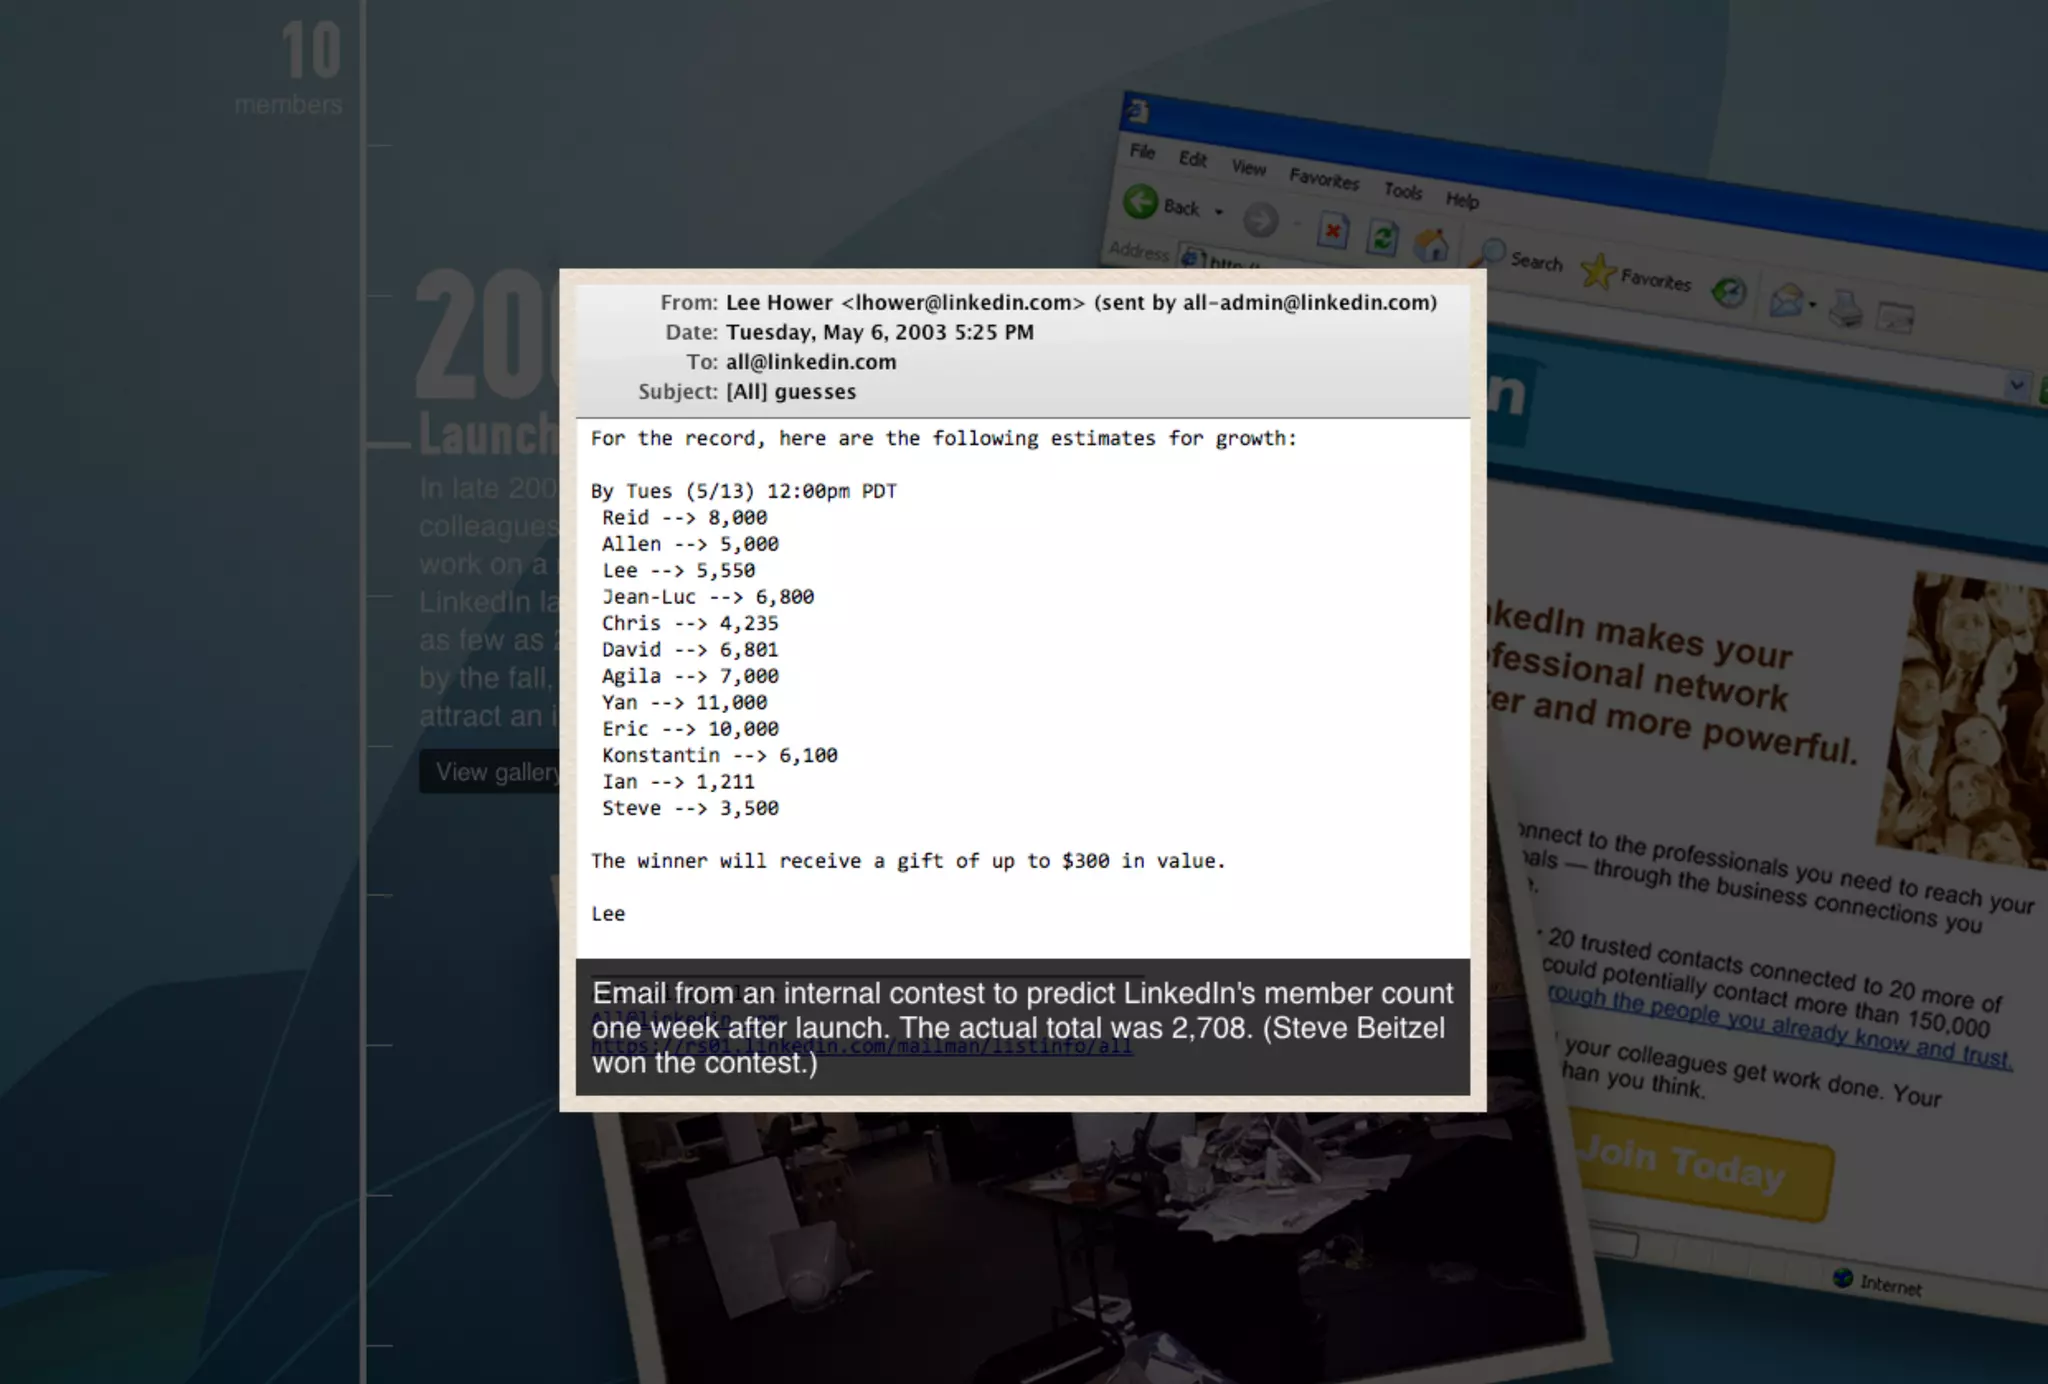This screenshot has height=1384, width=2048.
Task: Open the Help menu in browser window
Action: tap(1462, 200)
